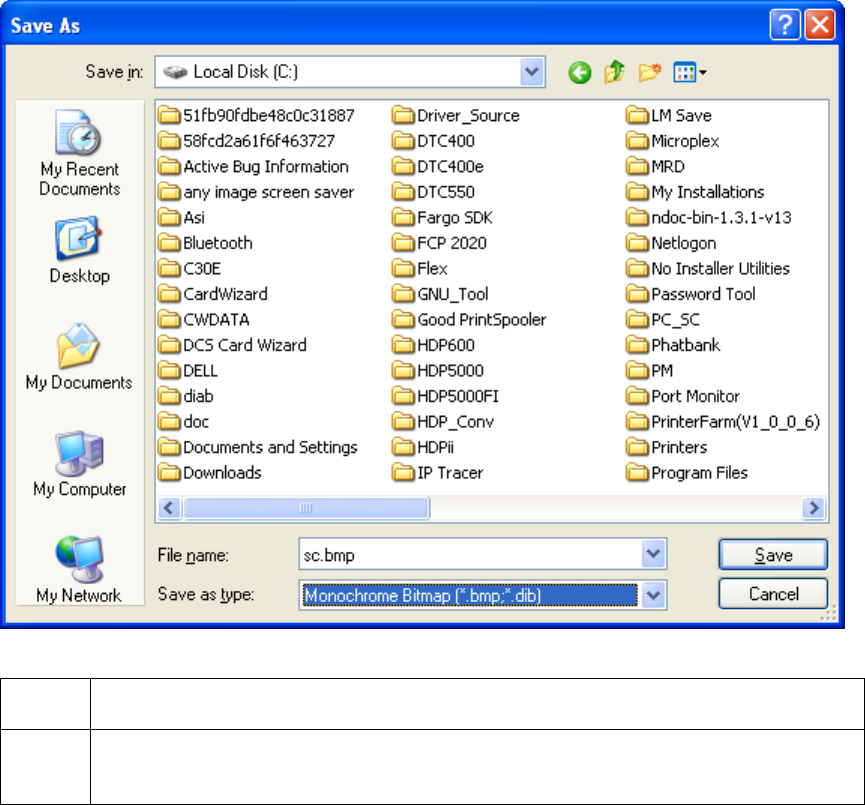Select the doc folder name
This screenshot has width=865, height=805.
tap(196, 422)
